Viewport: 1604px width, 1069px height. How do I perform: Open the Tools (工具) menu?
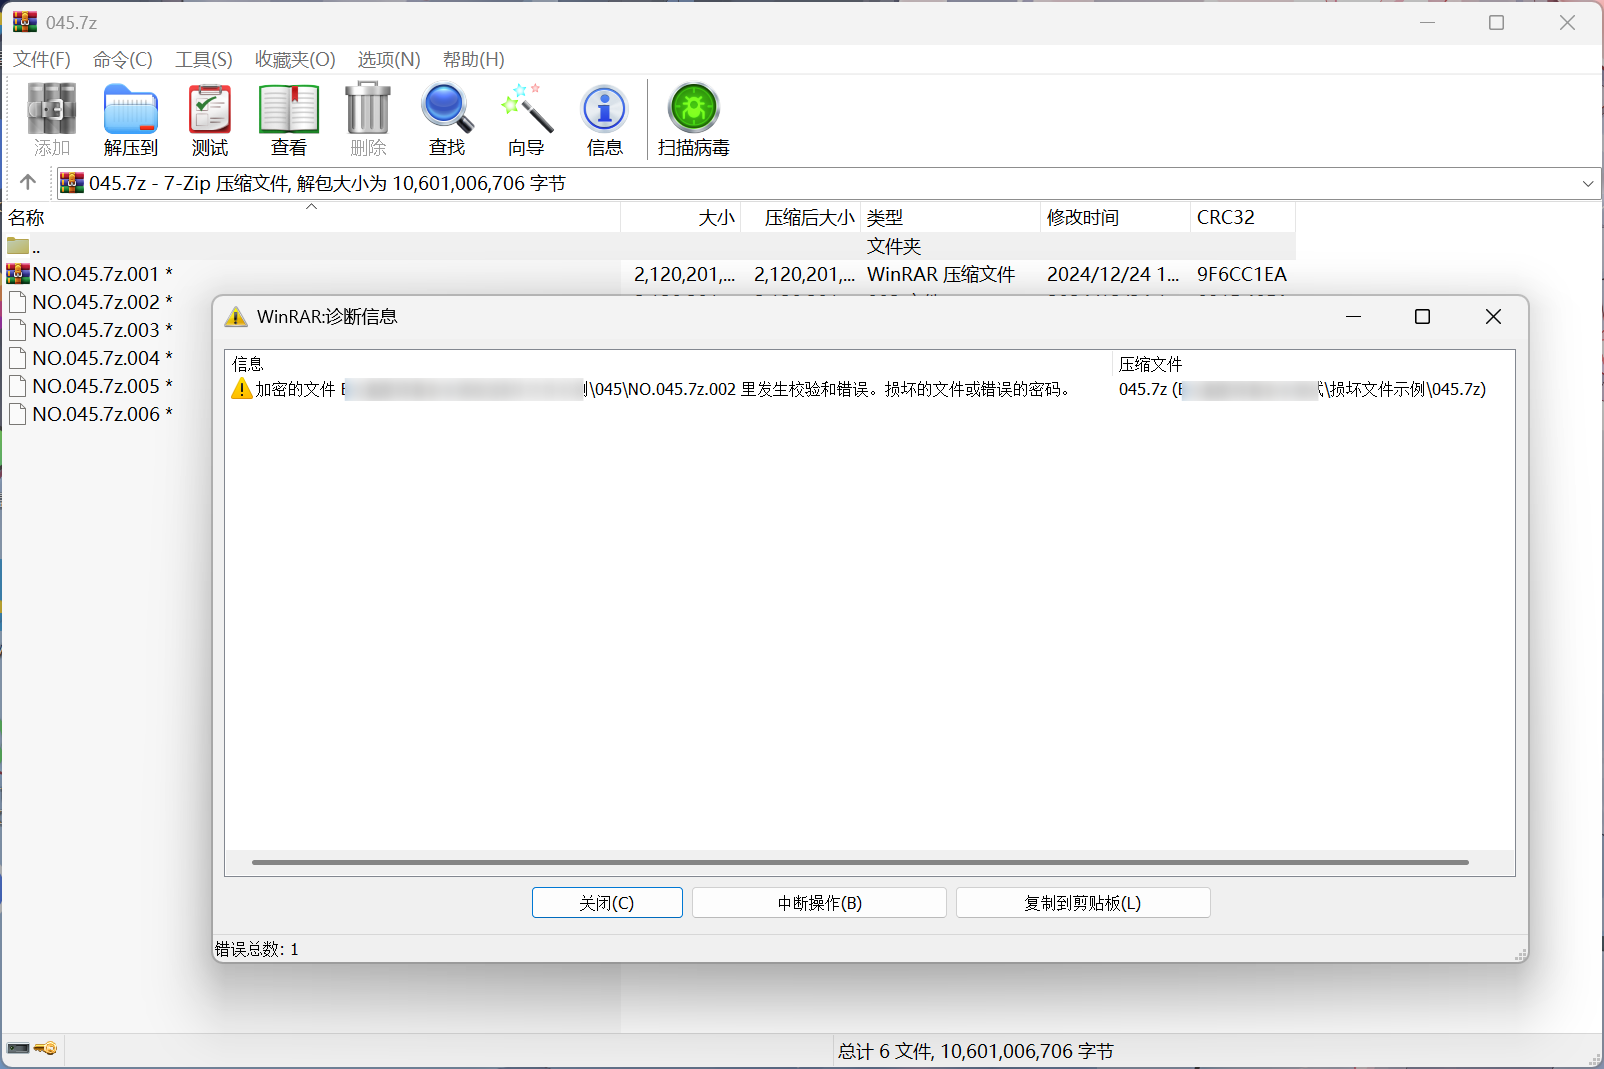click(x=203, y=60)
